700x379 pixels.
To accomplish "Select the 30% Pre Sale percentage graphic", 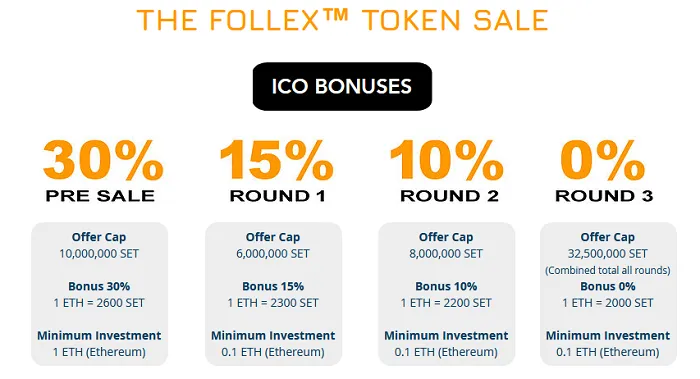I will pyautogui.click(x=103, y=160).
